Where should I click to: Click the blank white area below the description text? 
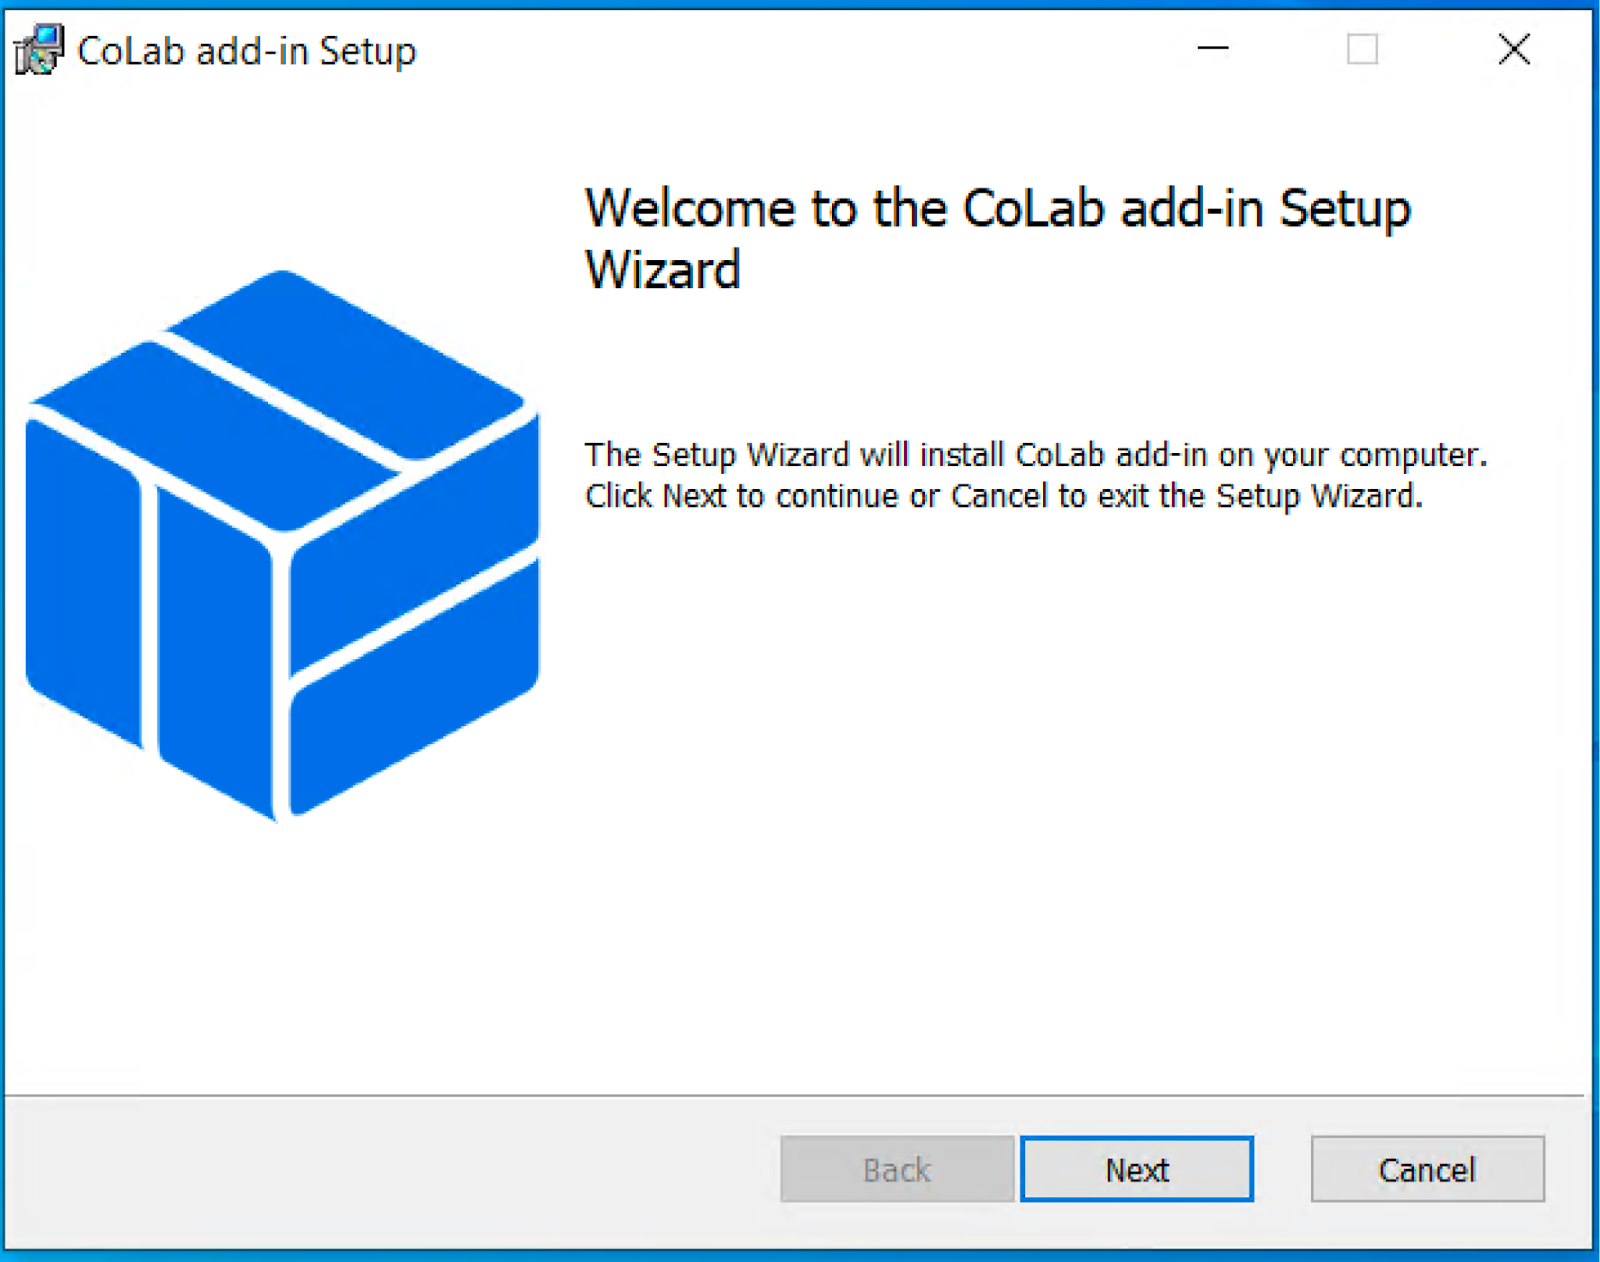(1080, 800)
